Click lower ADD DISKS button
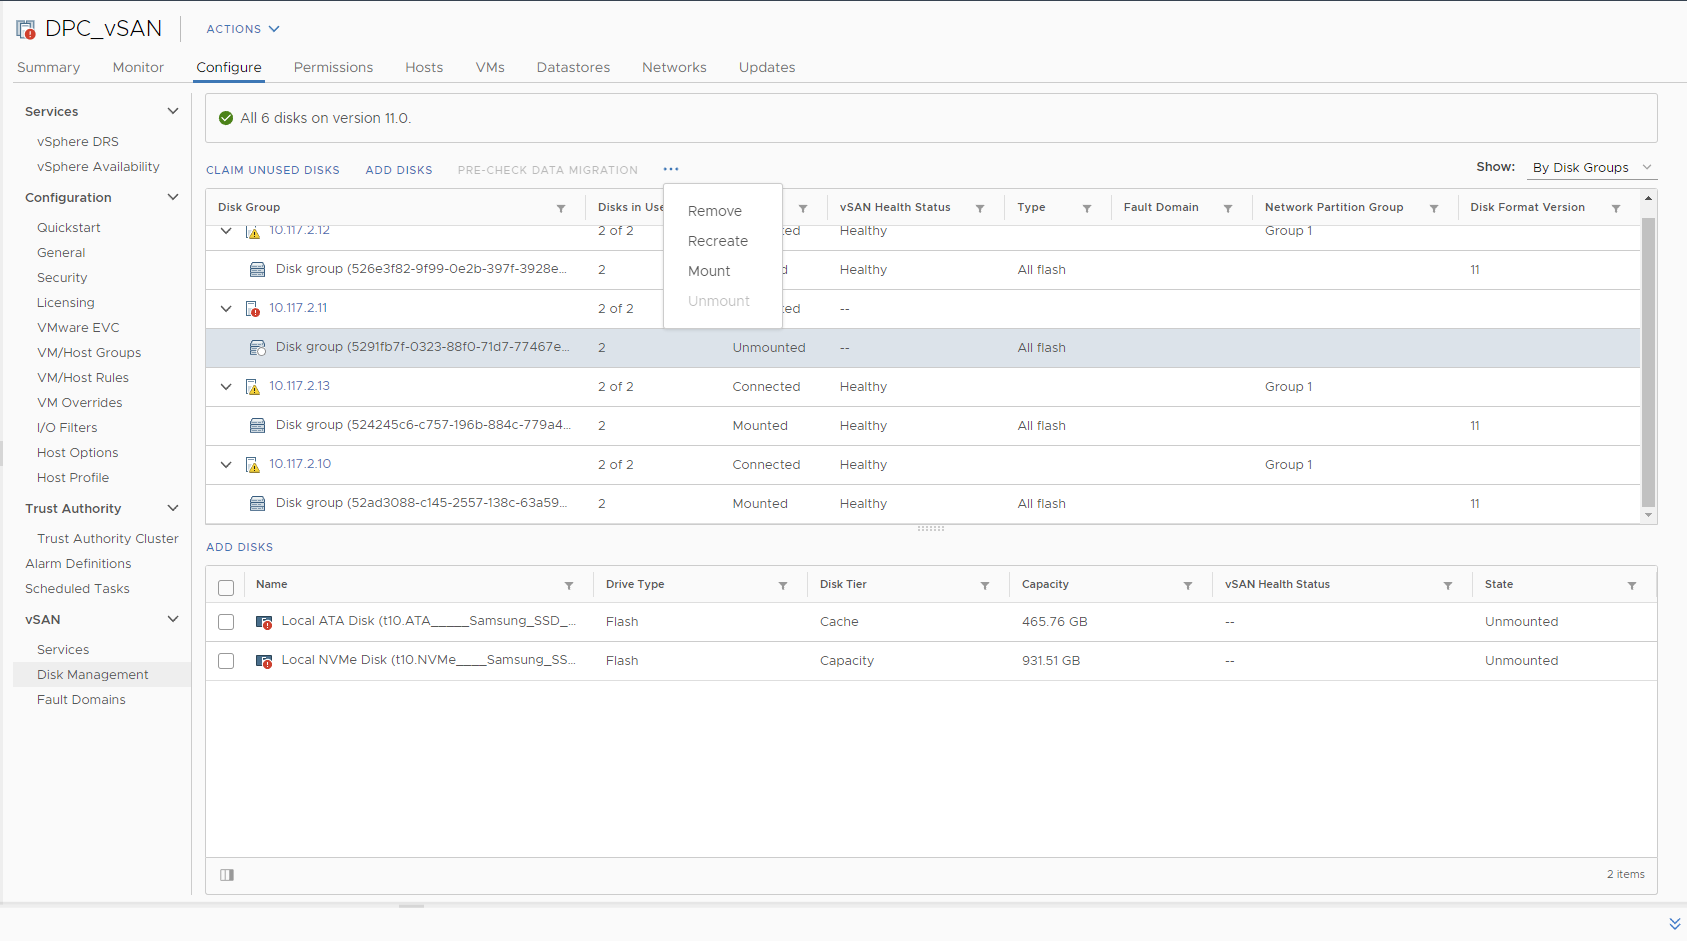Image resolution: width=1687 pixels, height=941 pixels. (239, 547)
